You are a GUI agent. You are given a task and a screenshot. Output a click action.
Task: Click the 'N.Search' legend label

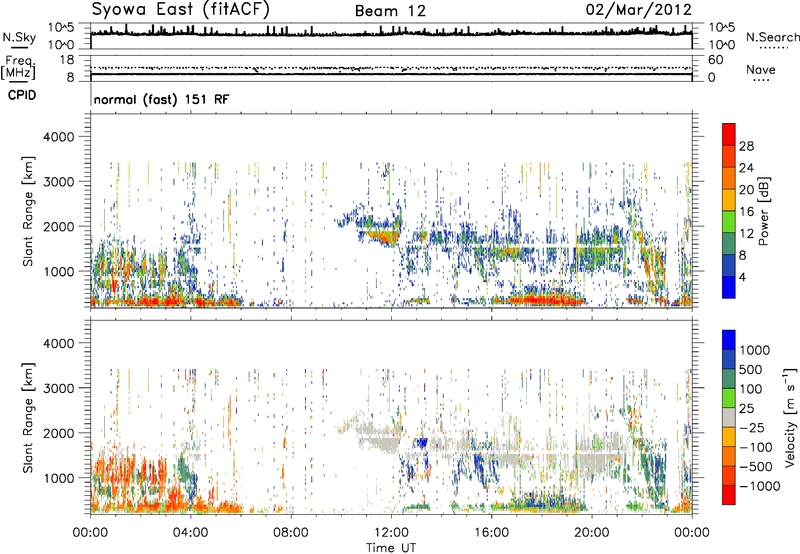[773, 37]
